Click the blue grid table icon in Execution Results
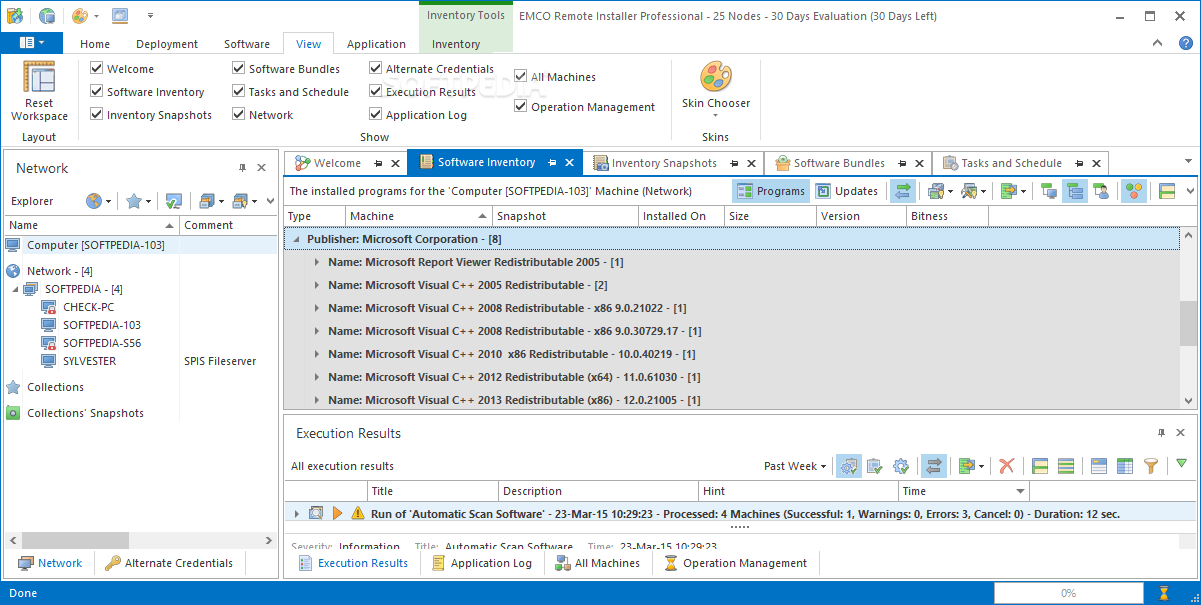The image size is (1201, 605). coord(1125,466)
